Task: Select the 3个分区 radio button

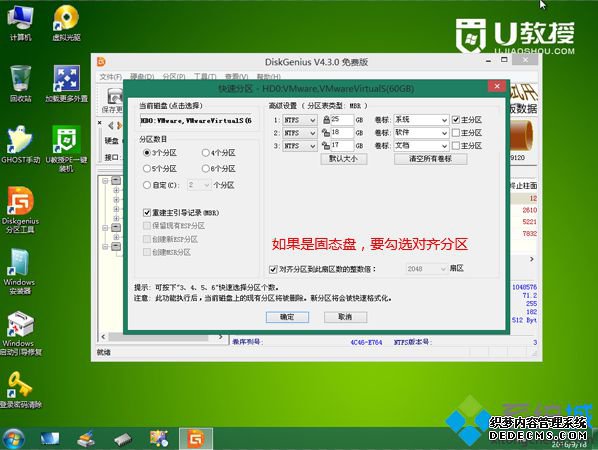Action: point(146,153)
